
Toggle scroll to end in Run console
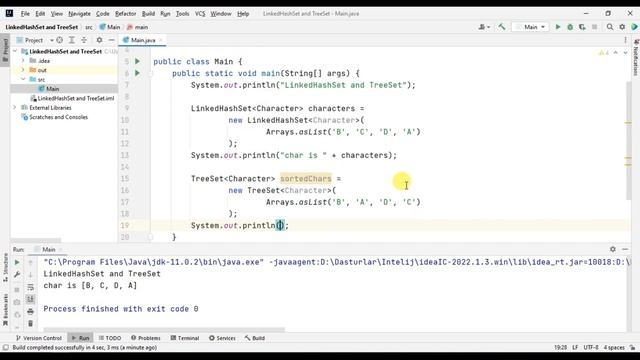(x=30, y=300)
